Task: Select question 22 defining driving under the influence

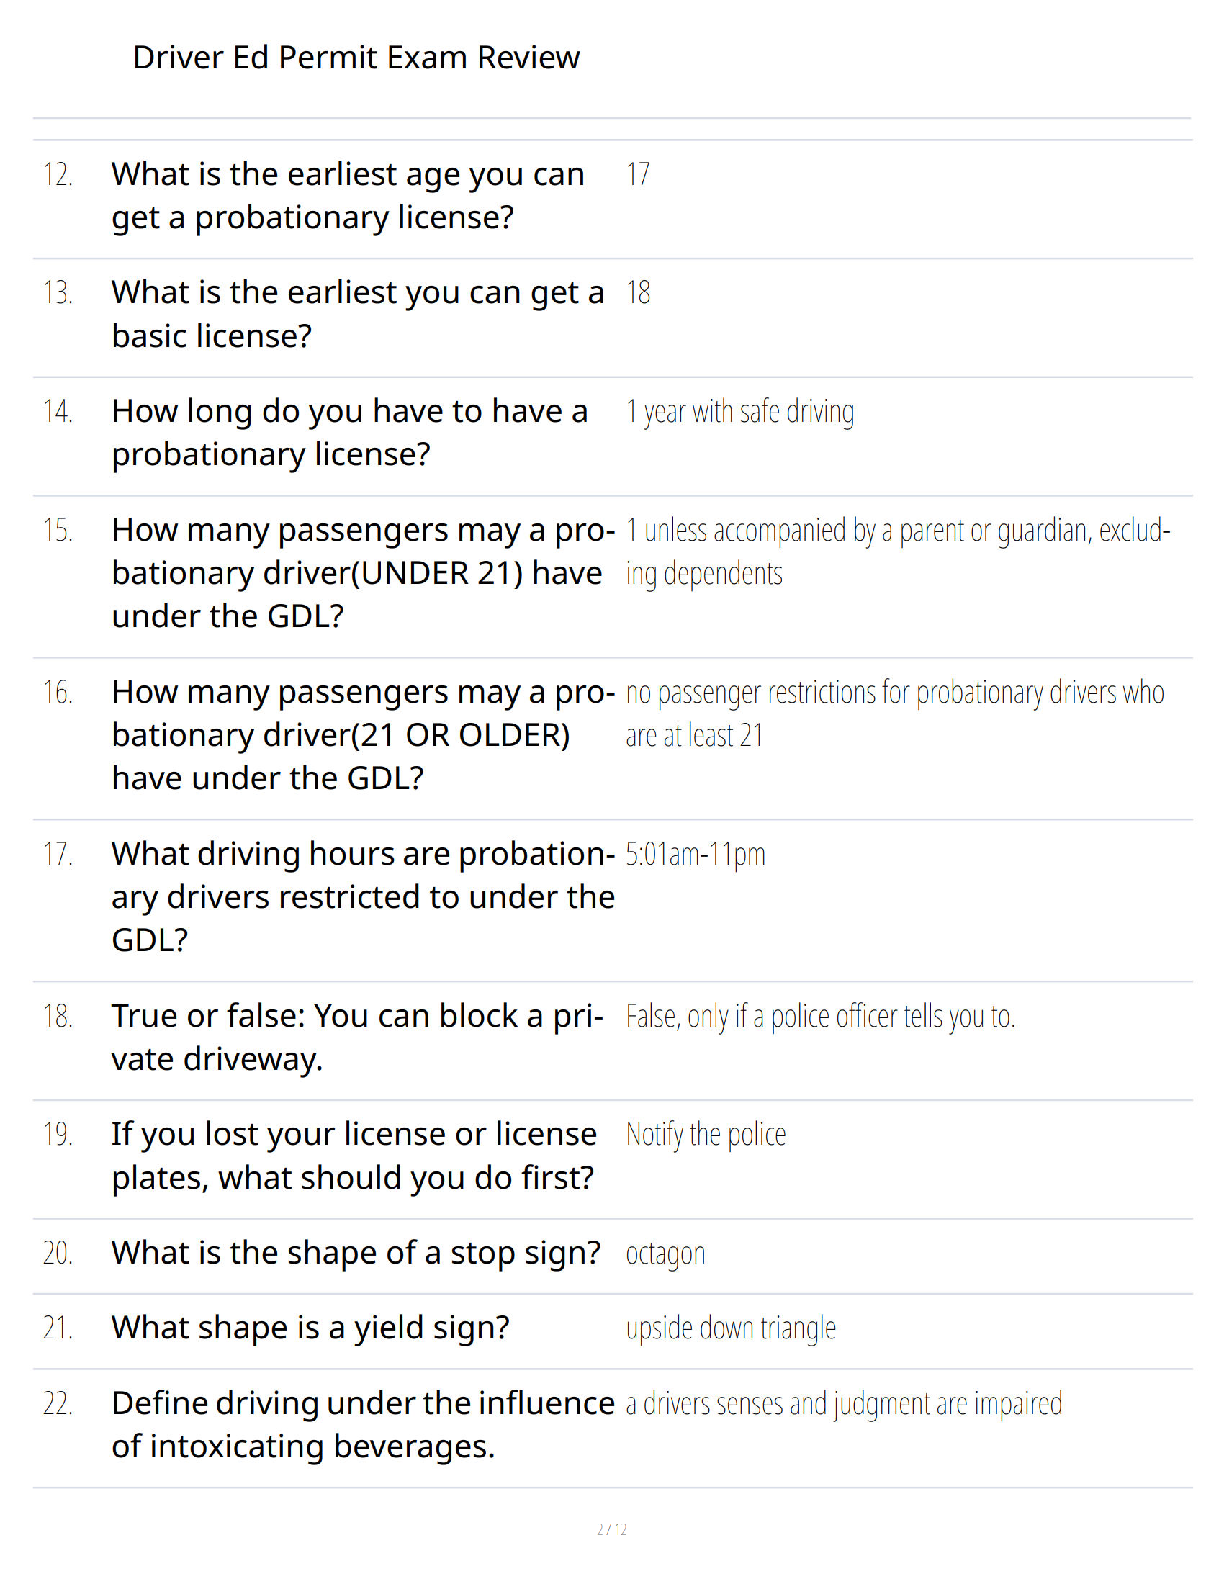Action: coord(363,1425)
